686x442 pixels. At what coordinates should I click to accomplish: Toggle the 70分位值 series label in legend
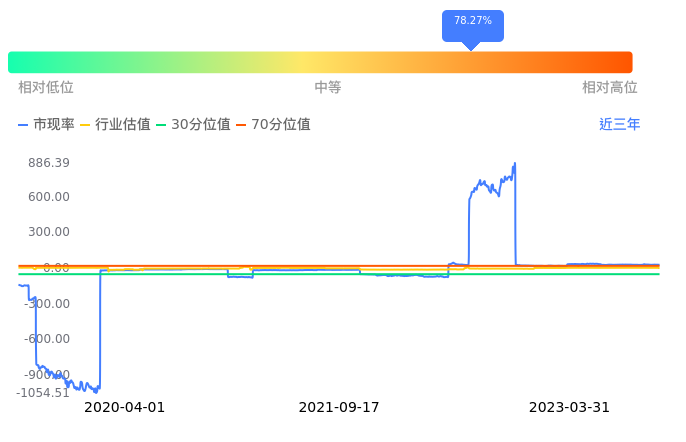click(280, 125)
